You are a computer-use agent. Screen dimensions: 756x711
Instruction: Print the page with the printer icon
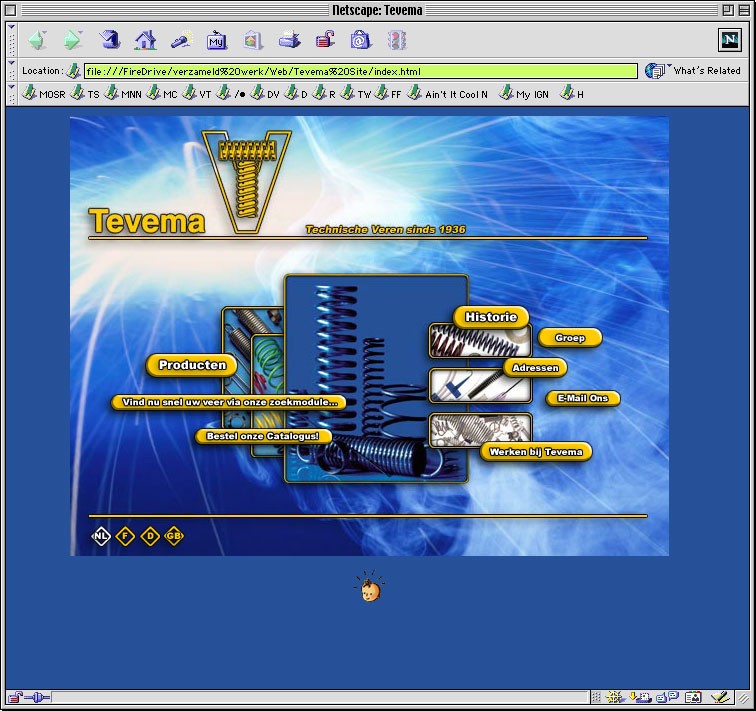click(x=289, y=40)
